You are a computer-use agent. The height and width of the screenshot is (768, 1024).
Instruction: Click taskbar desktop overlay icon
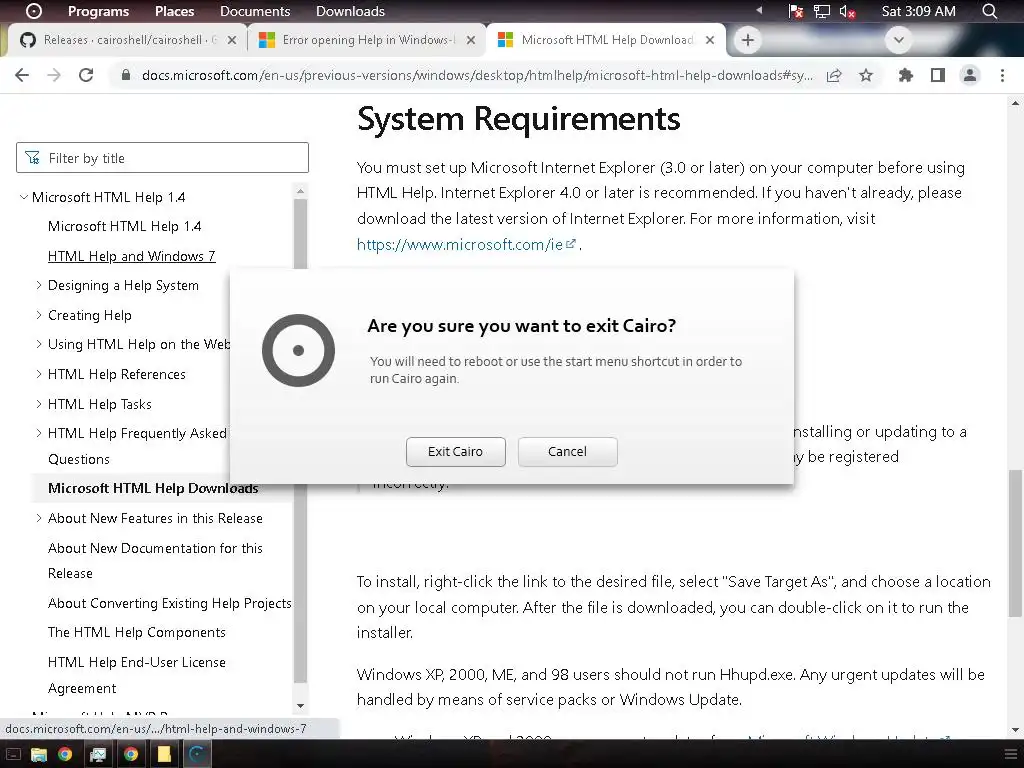click(x=13, y=755)
